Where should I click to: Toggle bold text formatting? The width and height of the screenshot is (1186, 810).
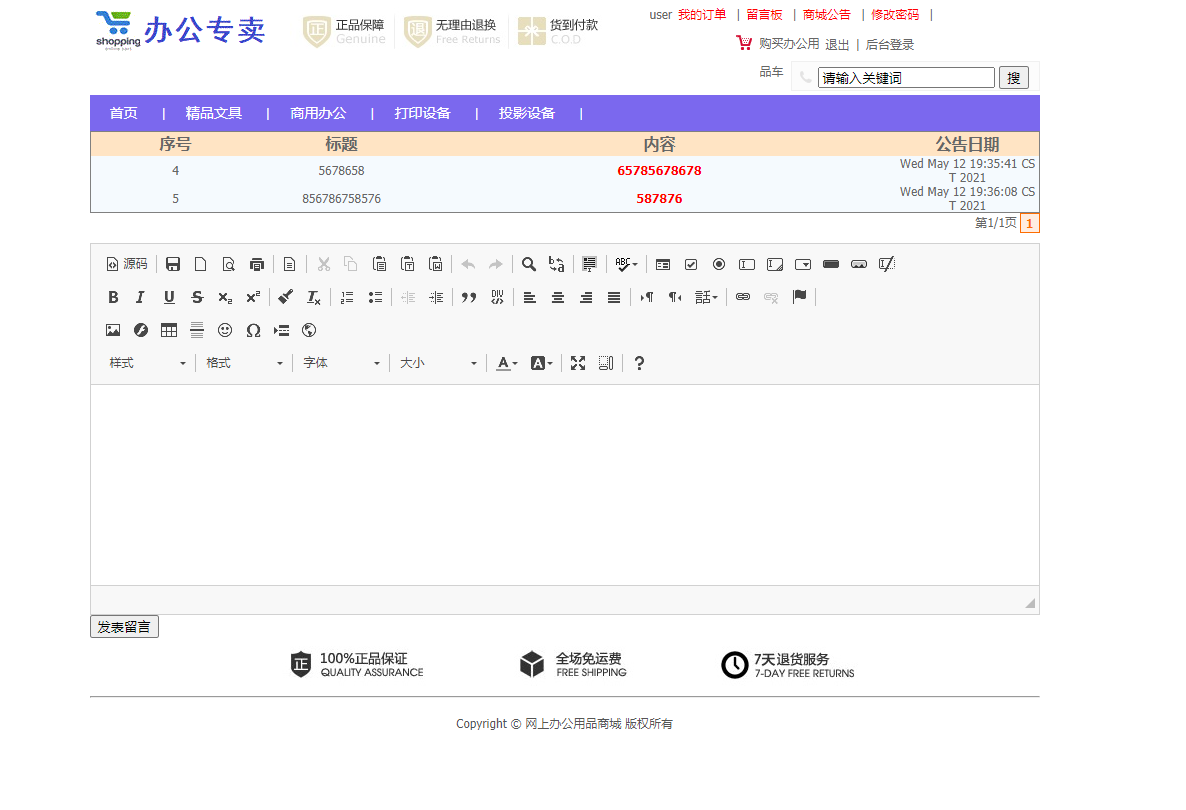tap(113, 297)
